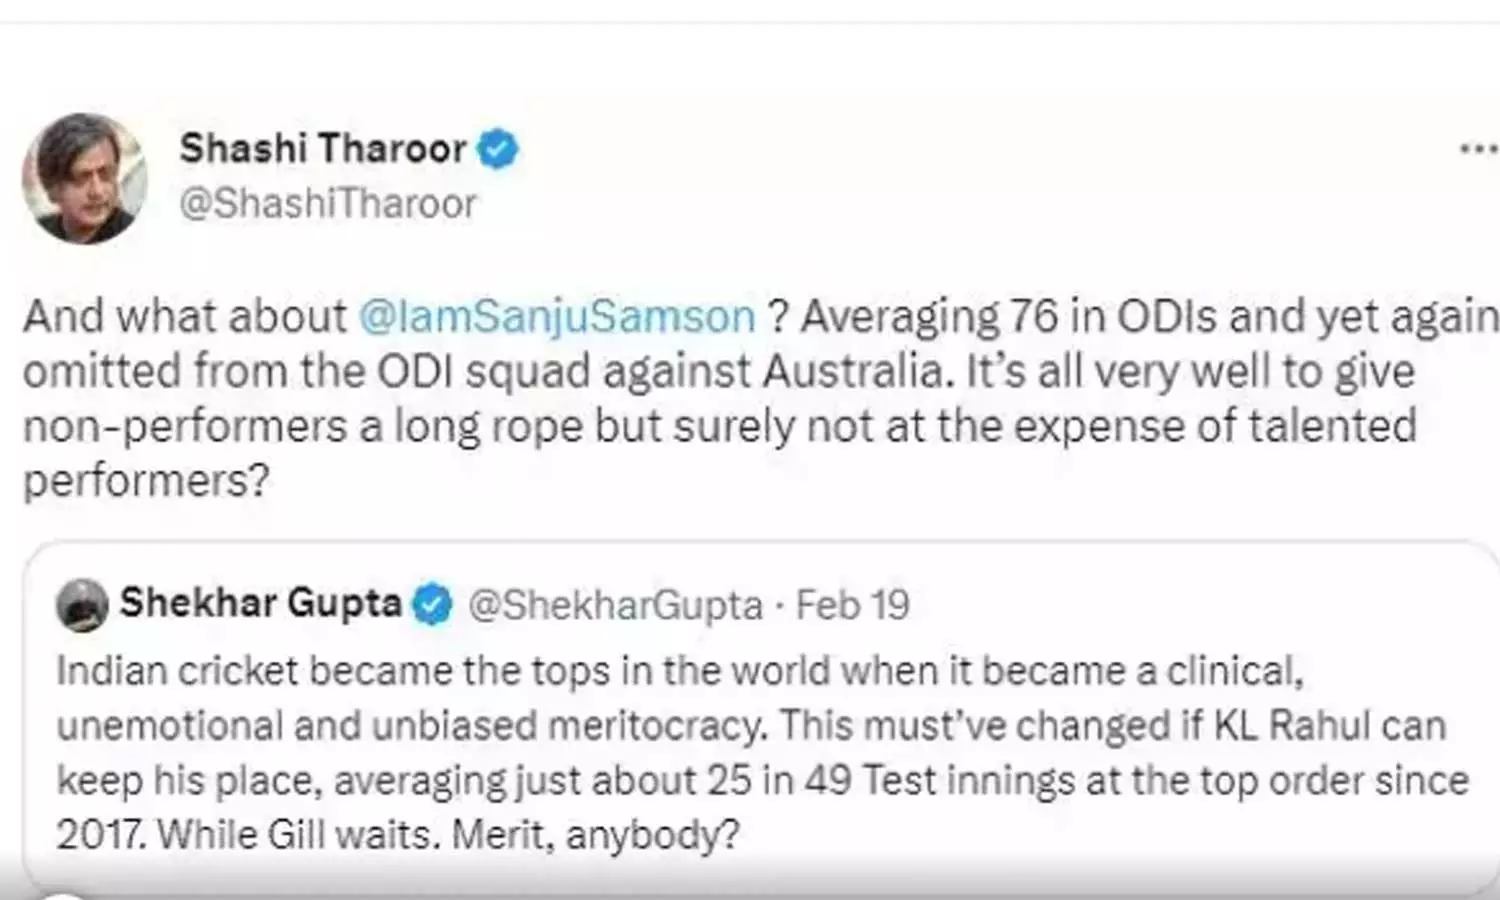Click the Shashi Tharoor display name

(322, 149)
